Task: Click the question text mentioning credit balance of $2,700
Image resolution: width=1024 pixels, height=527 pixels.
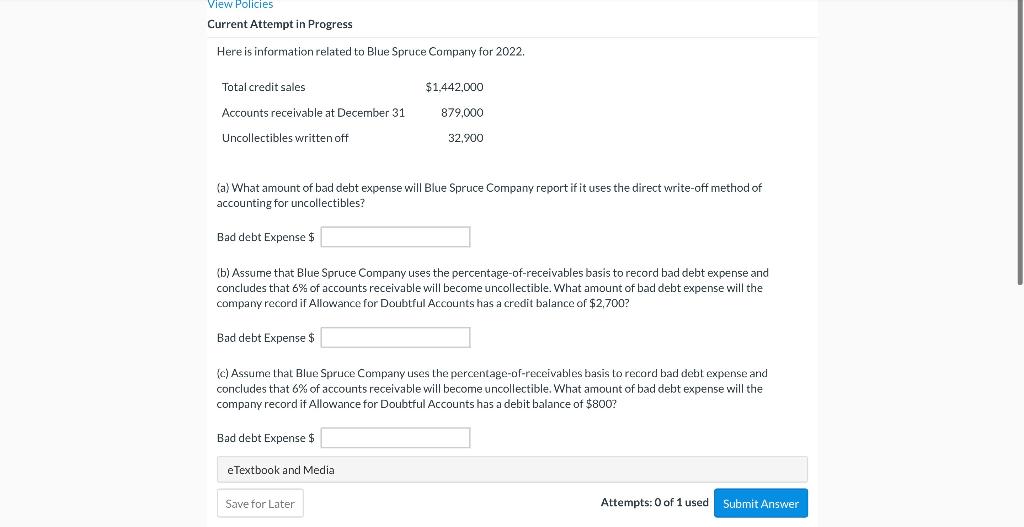Action: point(492,288)
